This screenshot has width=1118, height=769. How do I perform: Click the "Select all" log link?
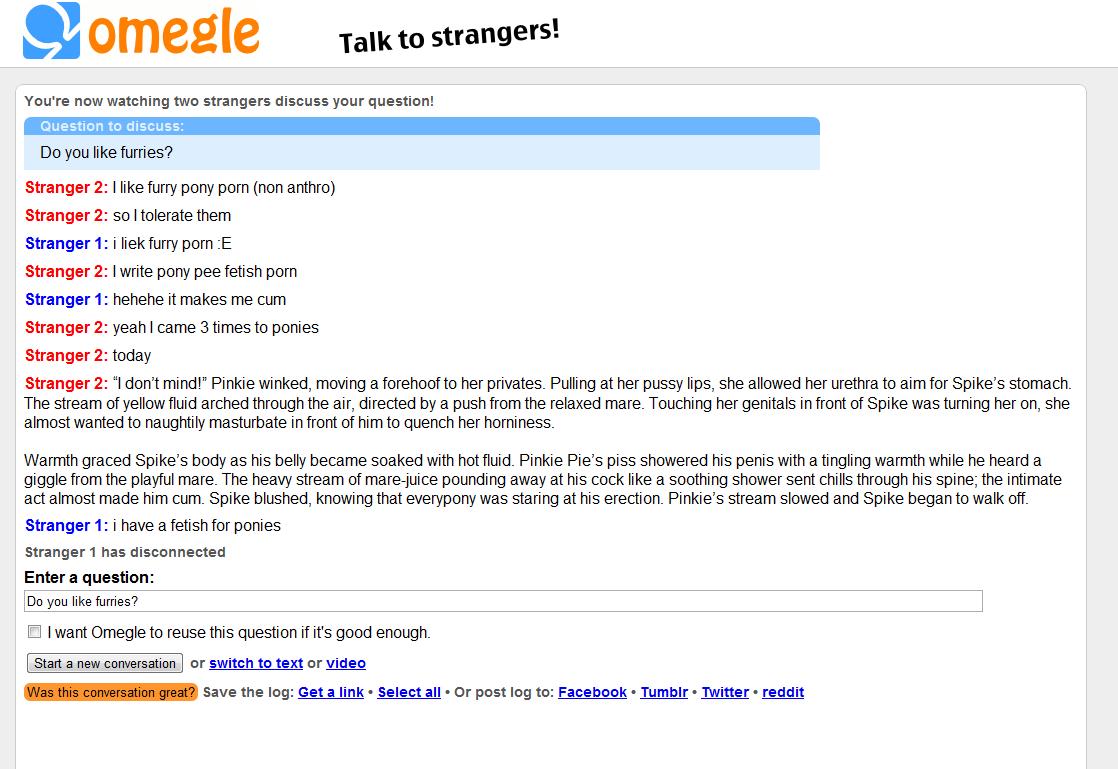click(409, 692)
